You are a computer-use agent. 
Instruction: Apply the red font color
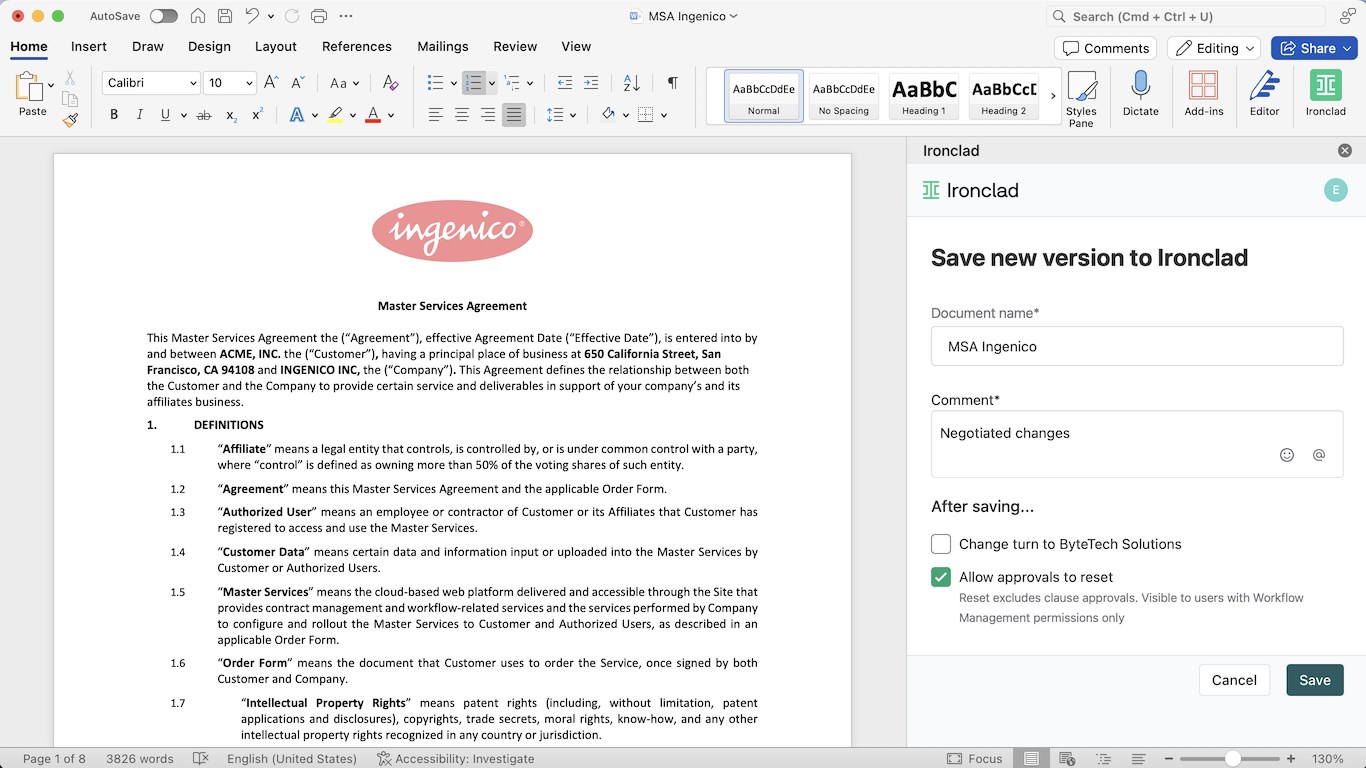pyautogui.click(x=373, y=115)
